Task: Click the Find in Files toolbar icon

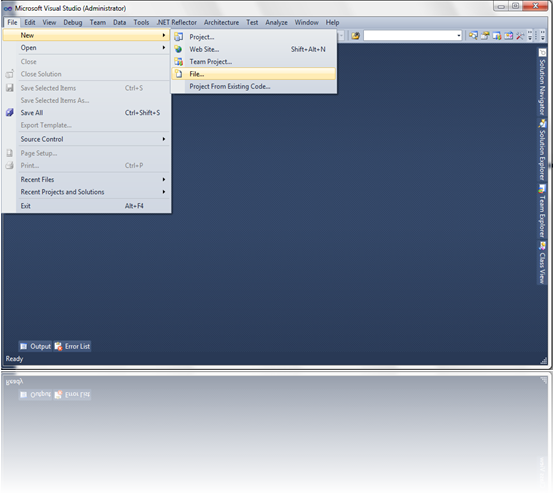Action: [356, 36]
